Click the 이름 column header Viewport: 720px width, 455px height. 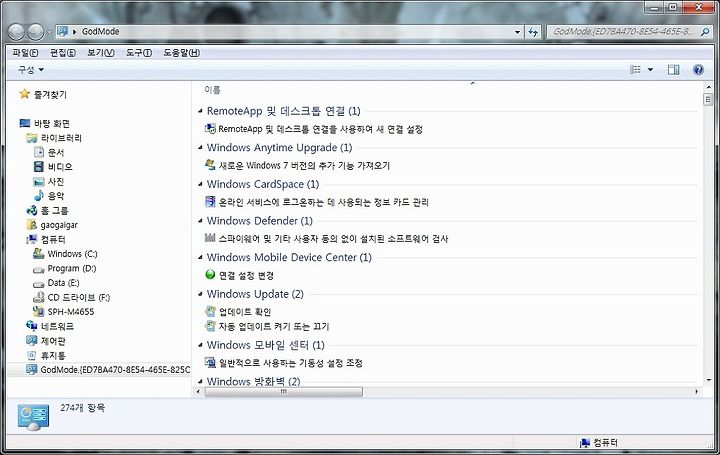click(x=213, y=90)
